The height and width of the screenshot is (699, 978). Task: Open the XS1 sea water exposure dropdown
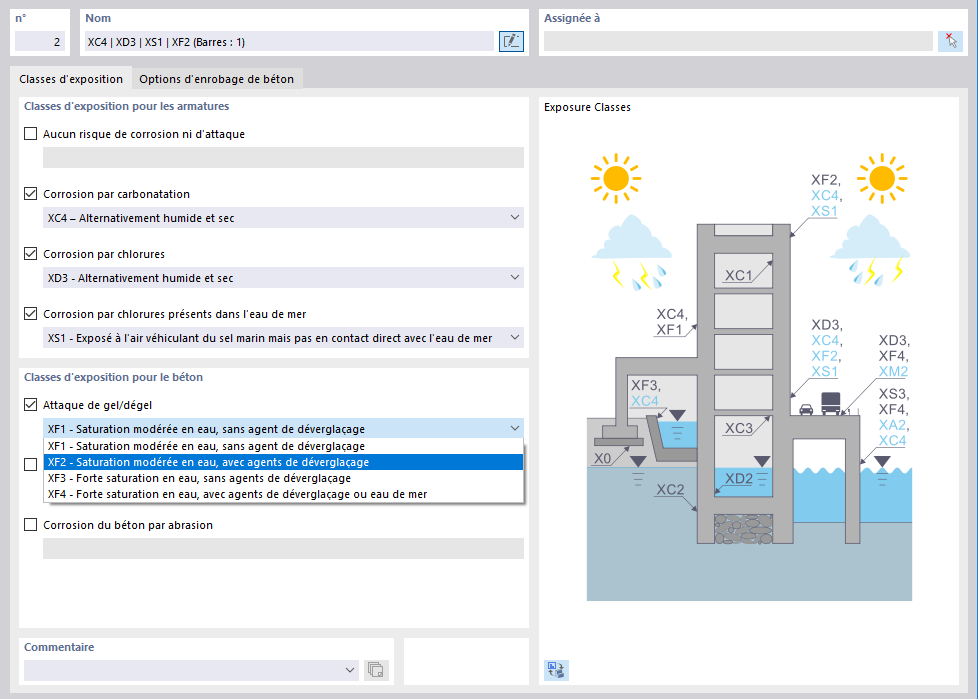(x=283, y=337)
